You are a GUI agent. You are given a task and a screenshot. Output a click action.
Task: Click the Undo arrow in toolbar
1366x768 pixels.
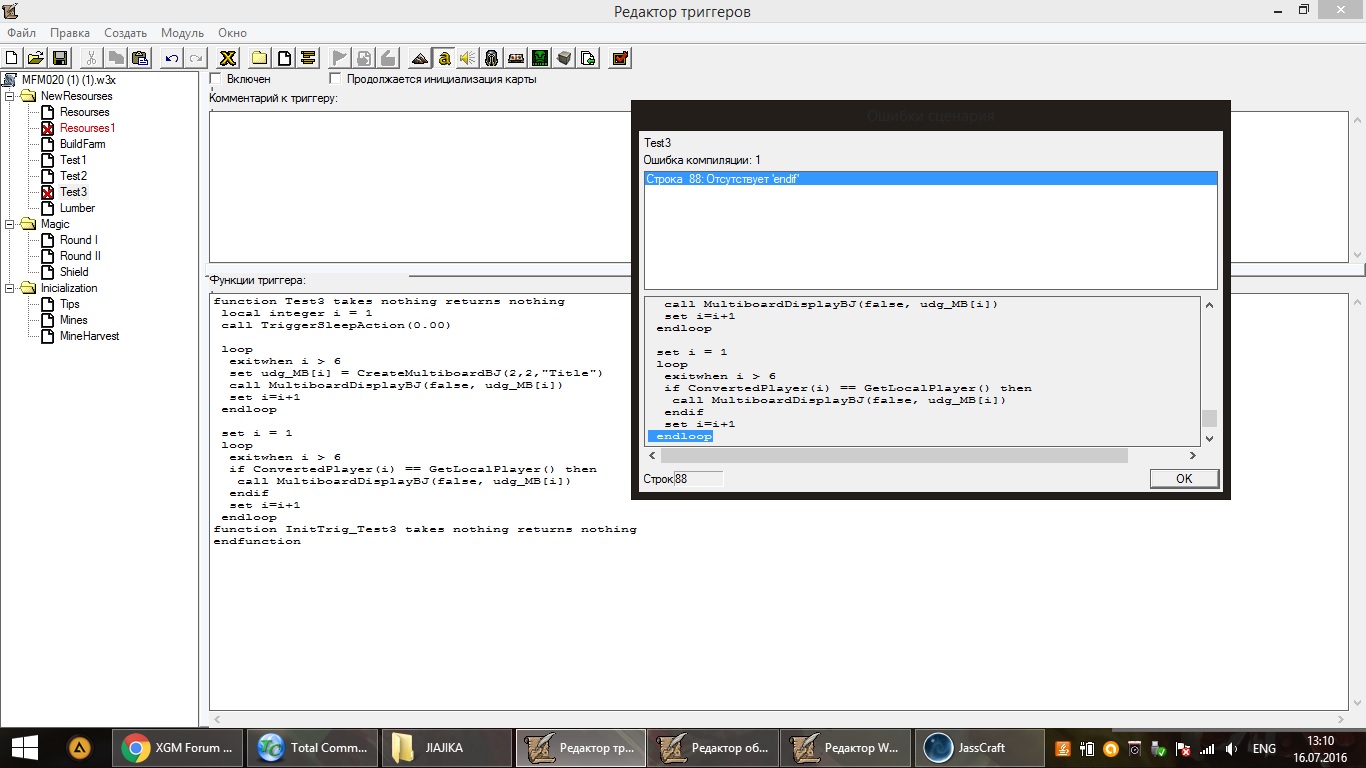(171, 58)
